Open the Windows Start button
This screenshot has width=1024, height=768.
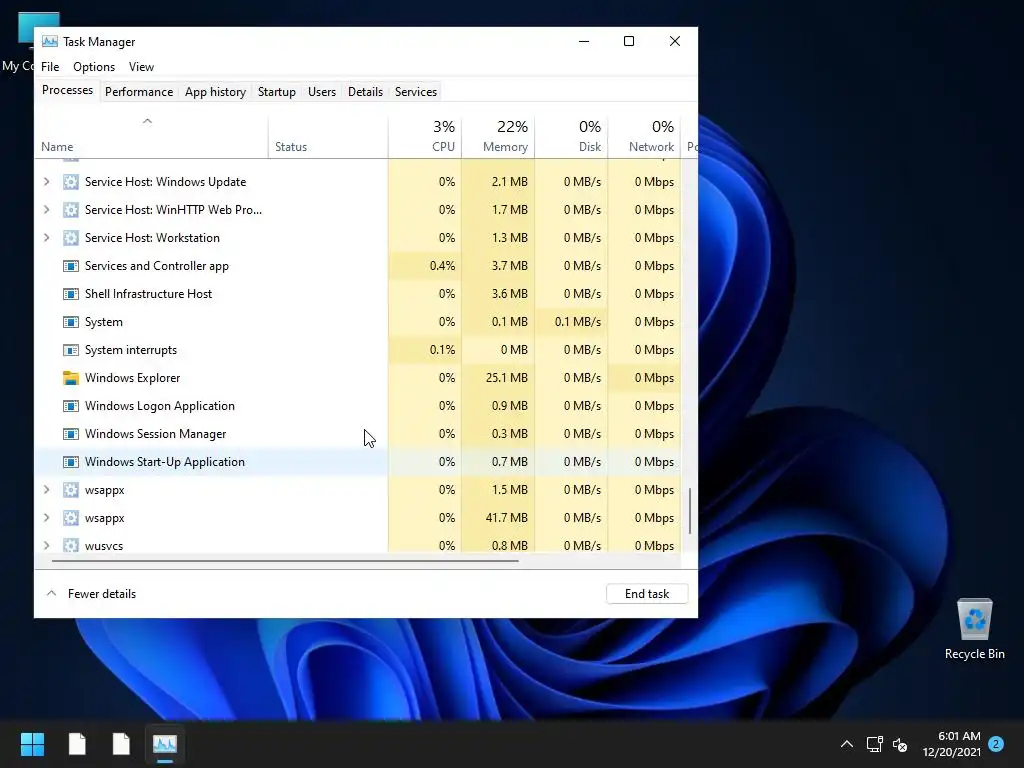32,744
